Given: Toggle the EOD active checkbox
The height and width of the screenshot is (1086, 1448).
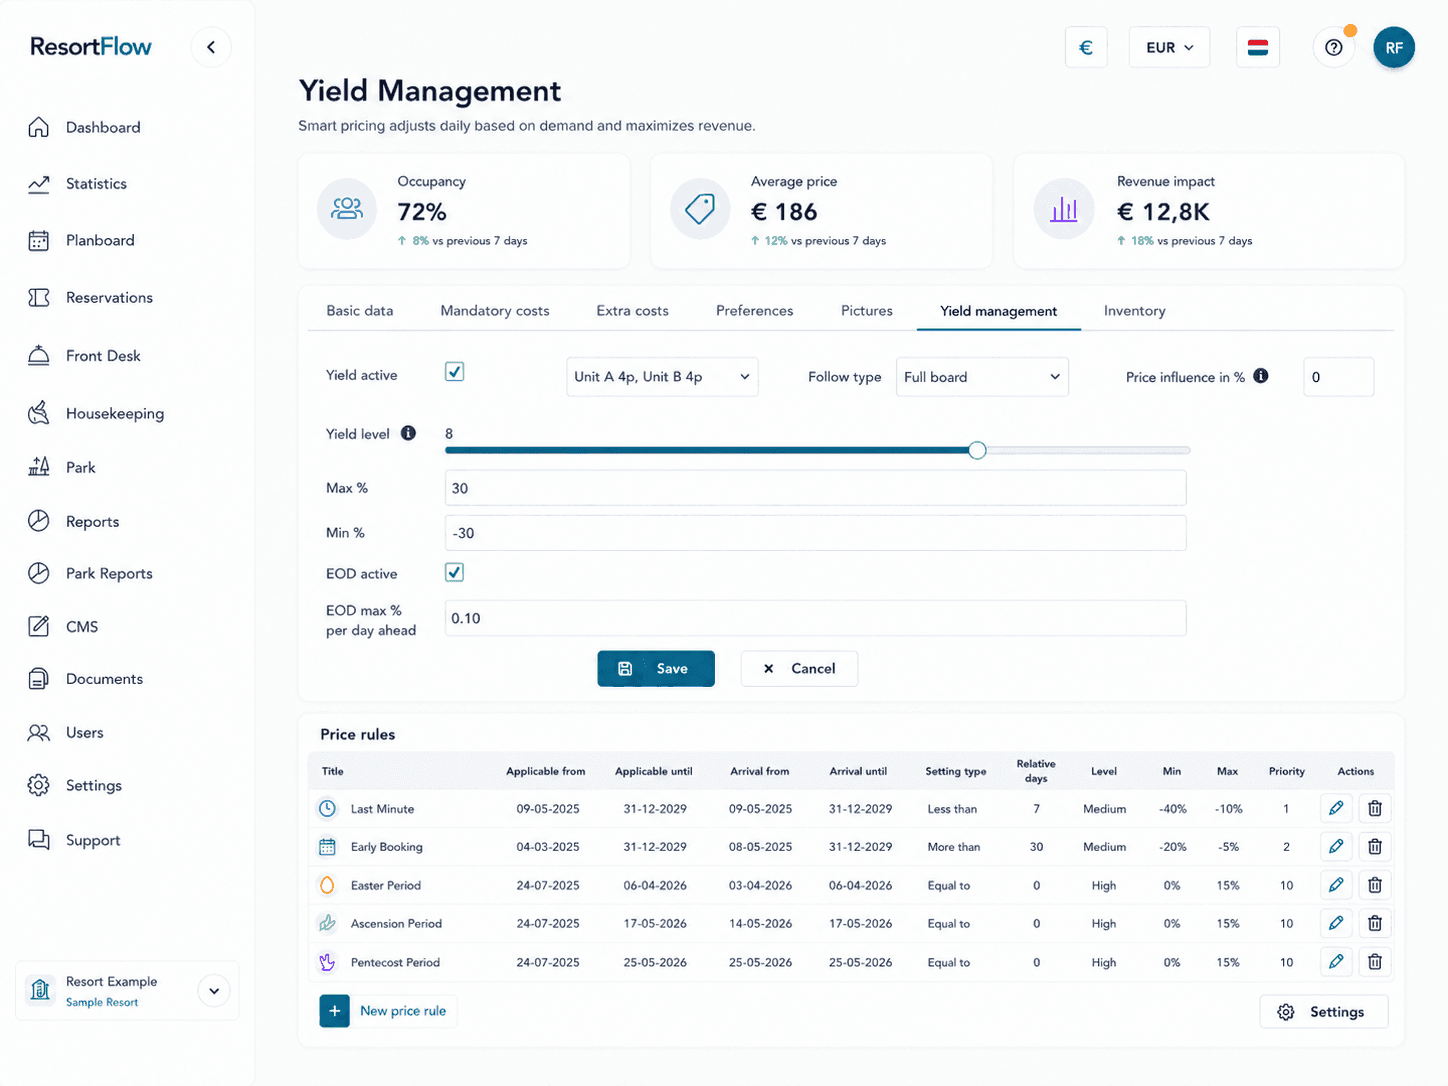Looking at the screenshot, I should point(454,572).
